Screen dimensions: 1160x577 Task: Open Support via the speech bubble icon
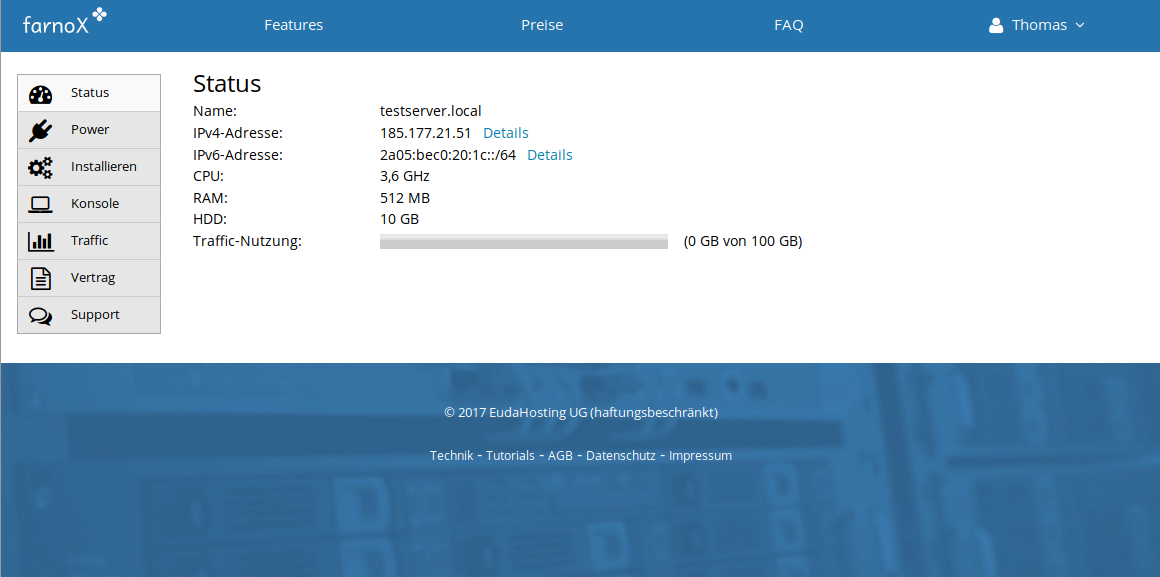point(40,314)
